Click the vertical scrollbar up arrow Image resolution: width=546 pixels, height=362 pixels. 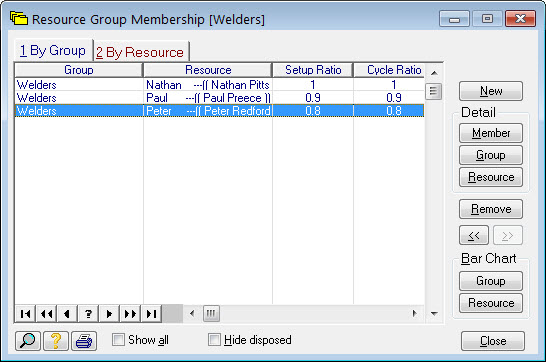pos(434,73)
